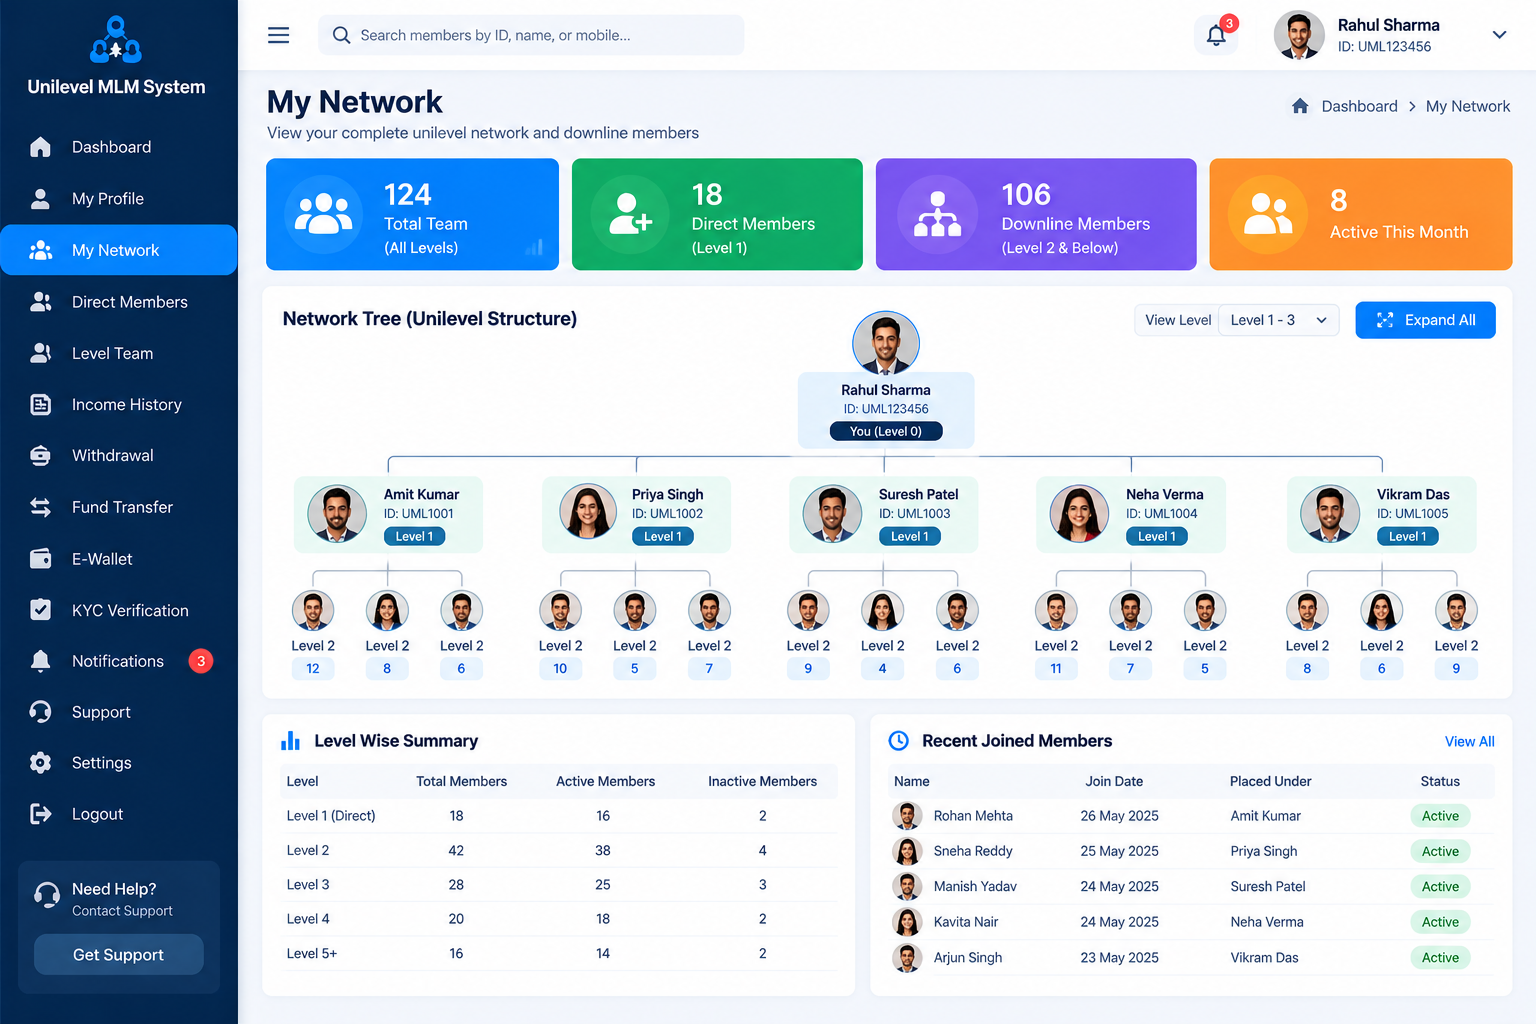Screen dimensions: 1536x1024
Task: Click the Income History document icon
Action: 40,405
